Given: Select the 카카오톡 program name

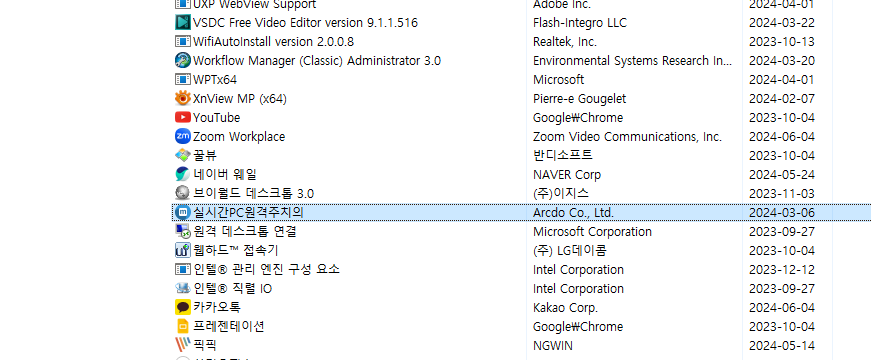Looking at the screenshot, I should (217, 307).
